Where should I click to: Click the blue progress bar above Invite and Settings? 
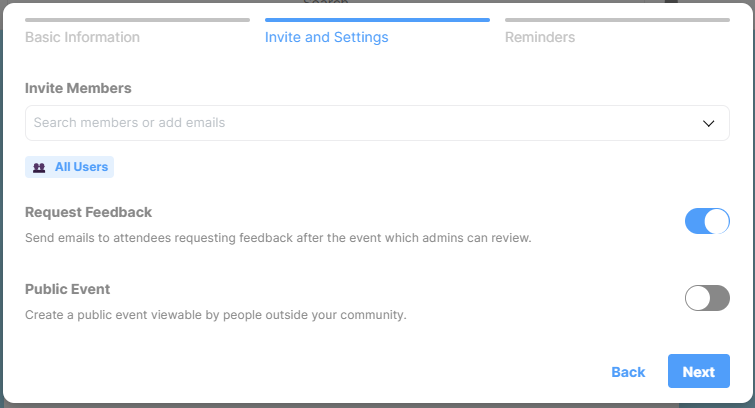[377, 20]
